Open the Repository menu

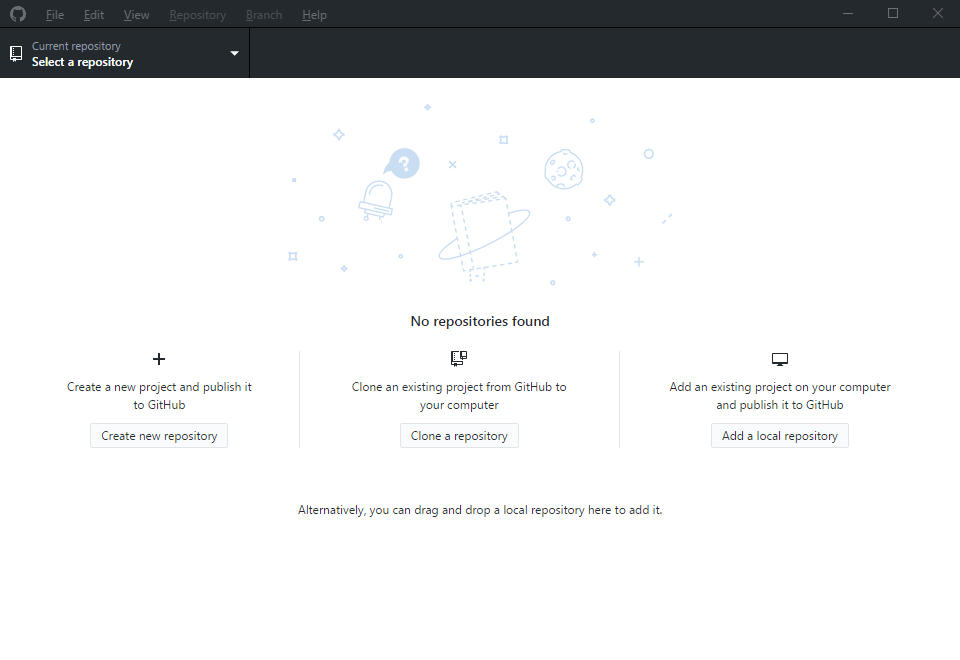point(198,15)
